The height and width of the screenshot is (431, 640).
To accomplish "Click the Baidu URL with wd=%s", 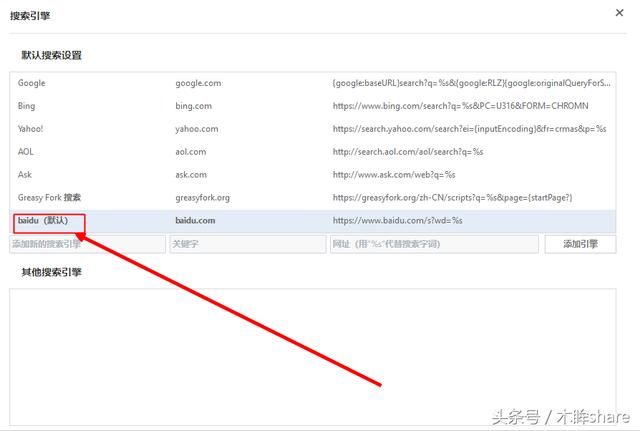I will [397, 221].
